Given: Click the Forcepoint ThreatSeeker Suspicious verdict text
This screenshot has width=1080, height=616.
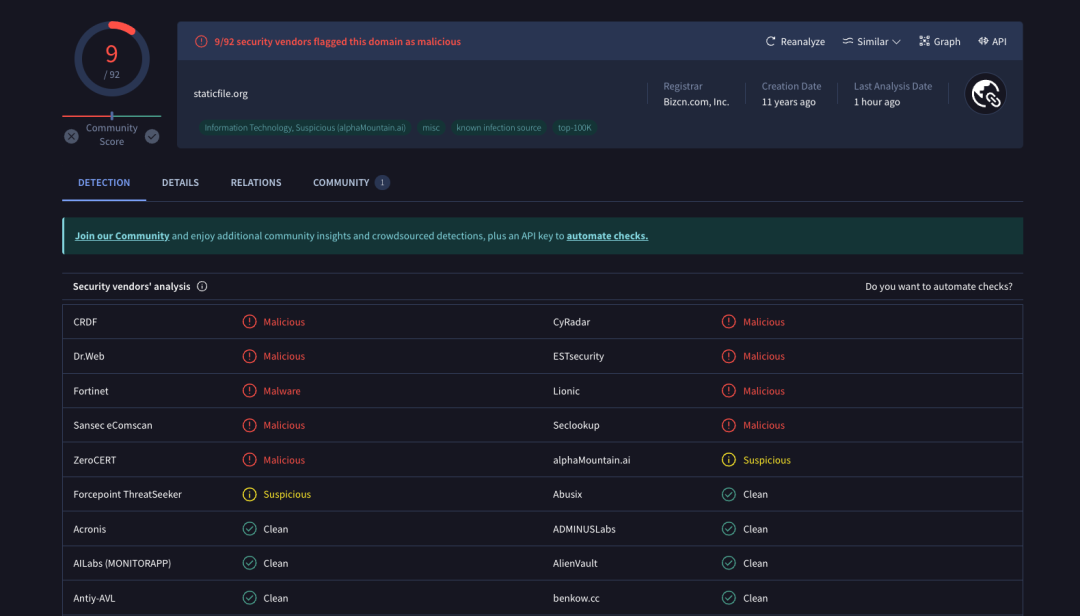Looking at the screenshot, I should (287, 494).
